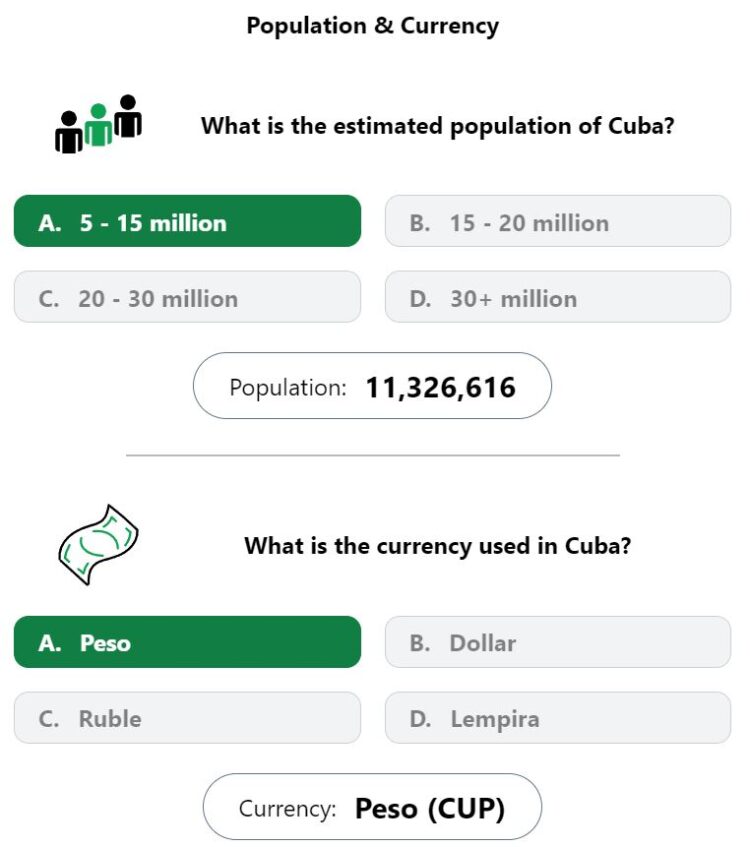The height and width of the screenshot is (847, 750).
Task: Click the Currency: label text
Action: click(x=287, y=809)
